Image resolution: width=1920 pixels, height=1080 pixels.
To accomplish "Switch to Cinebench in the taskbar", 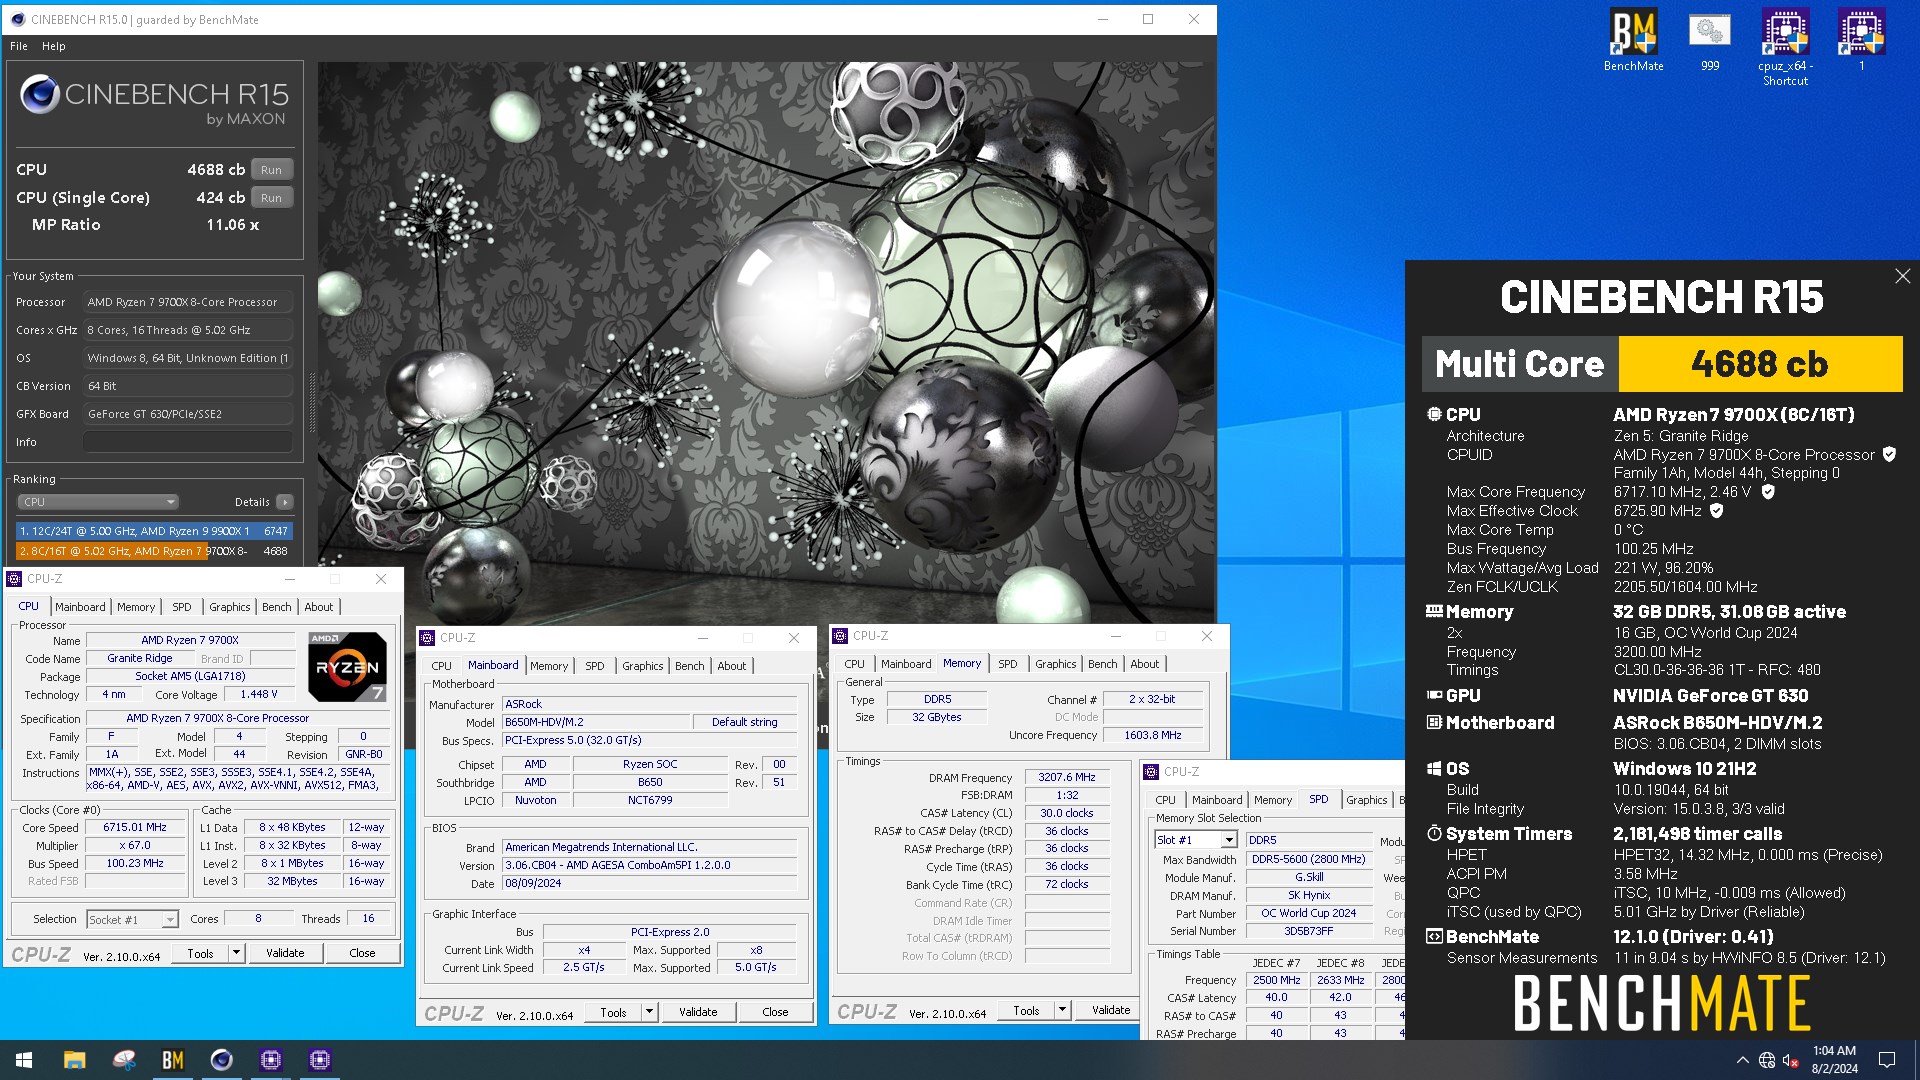I will pos(221,1060).
